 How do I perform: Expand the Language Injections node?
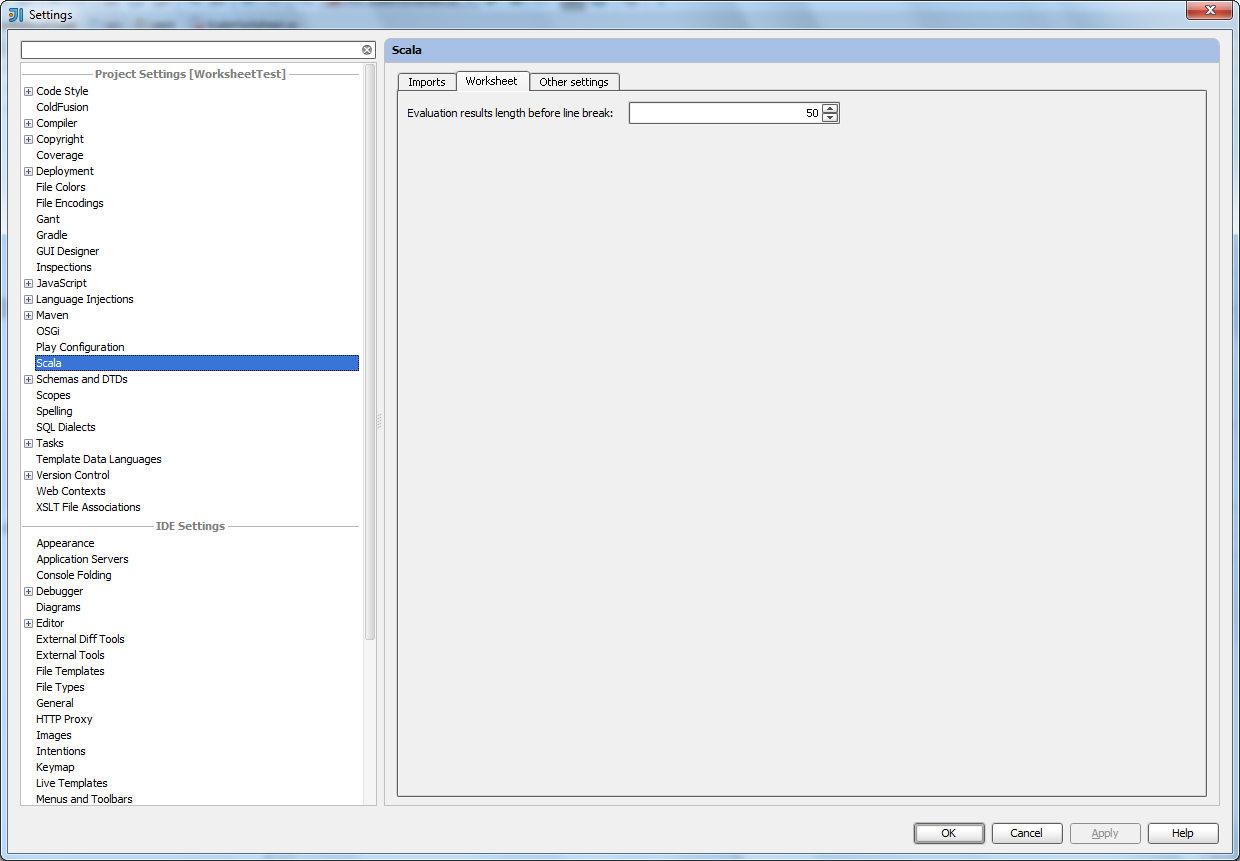coord(29,299)
